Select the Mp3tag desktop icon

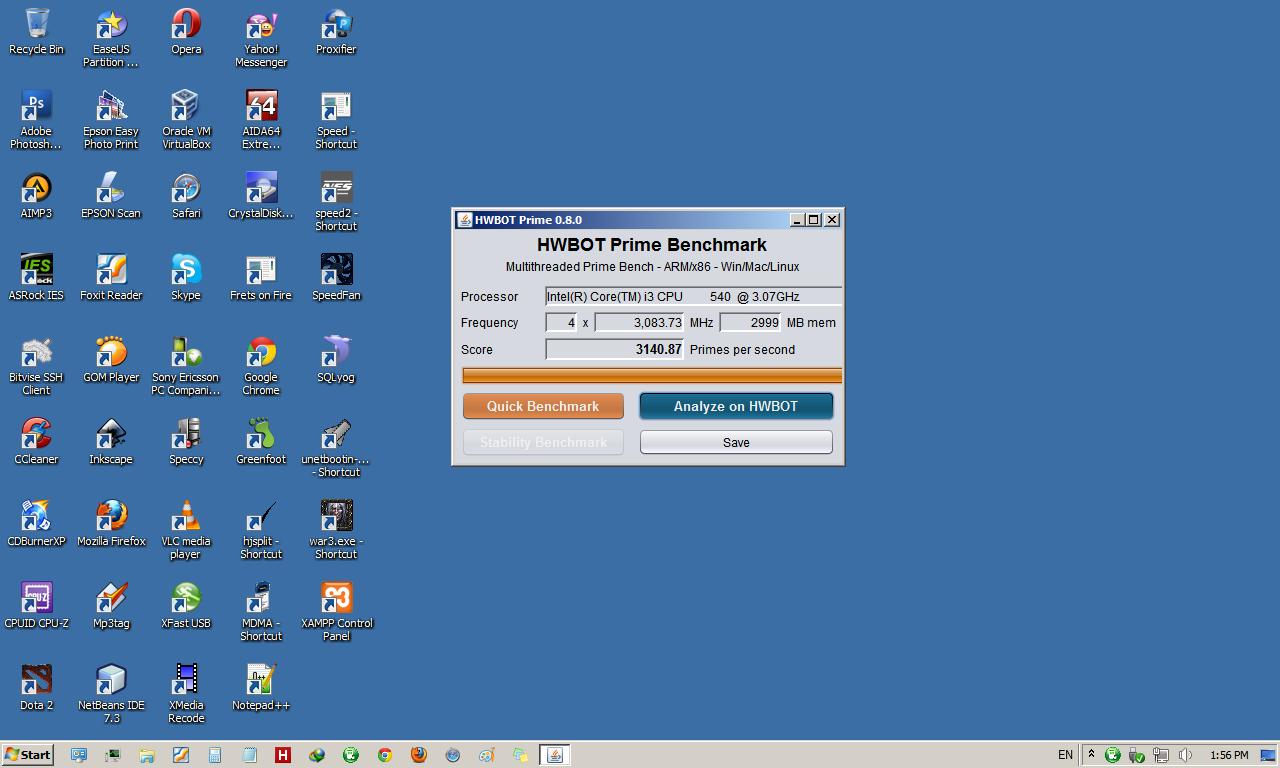(111, 605)
